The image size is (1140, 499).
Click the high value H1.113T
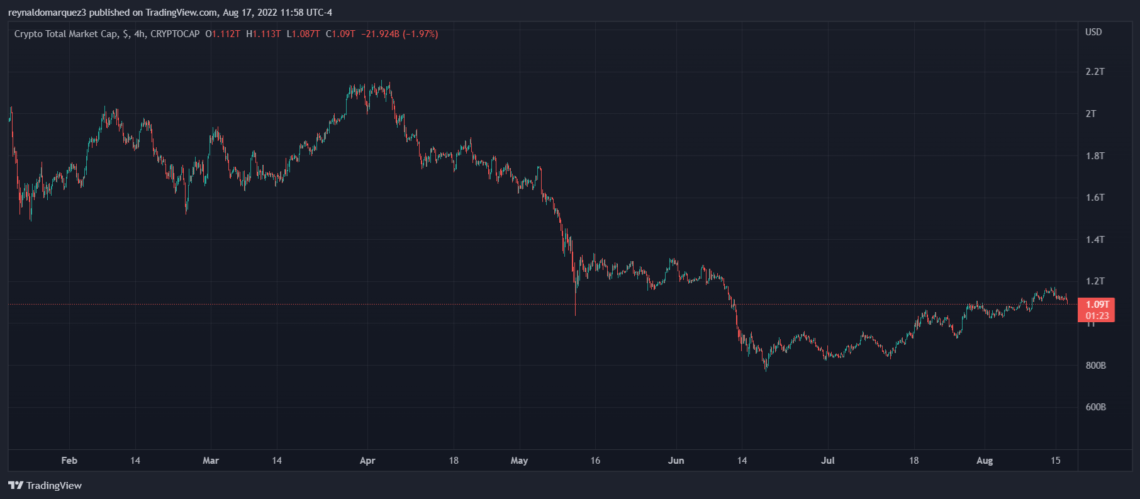pyautogui.click(x=265, y=33)
